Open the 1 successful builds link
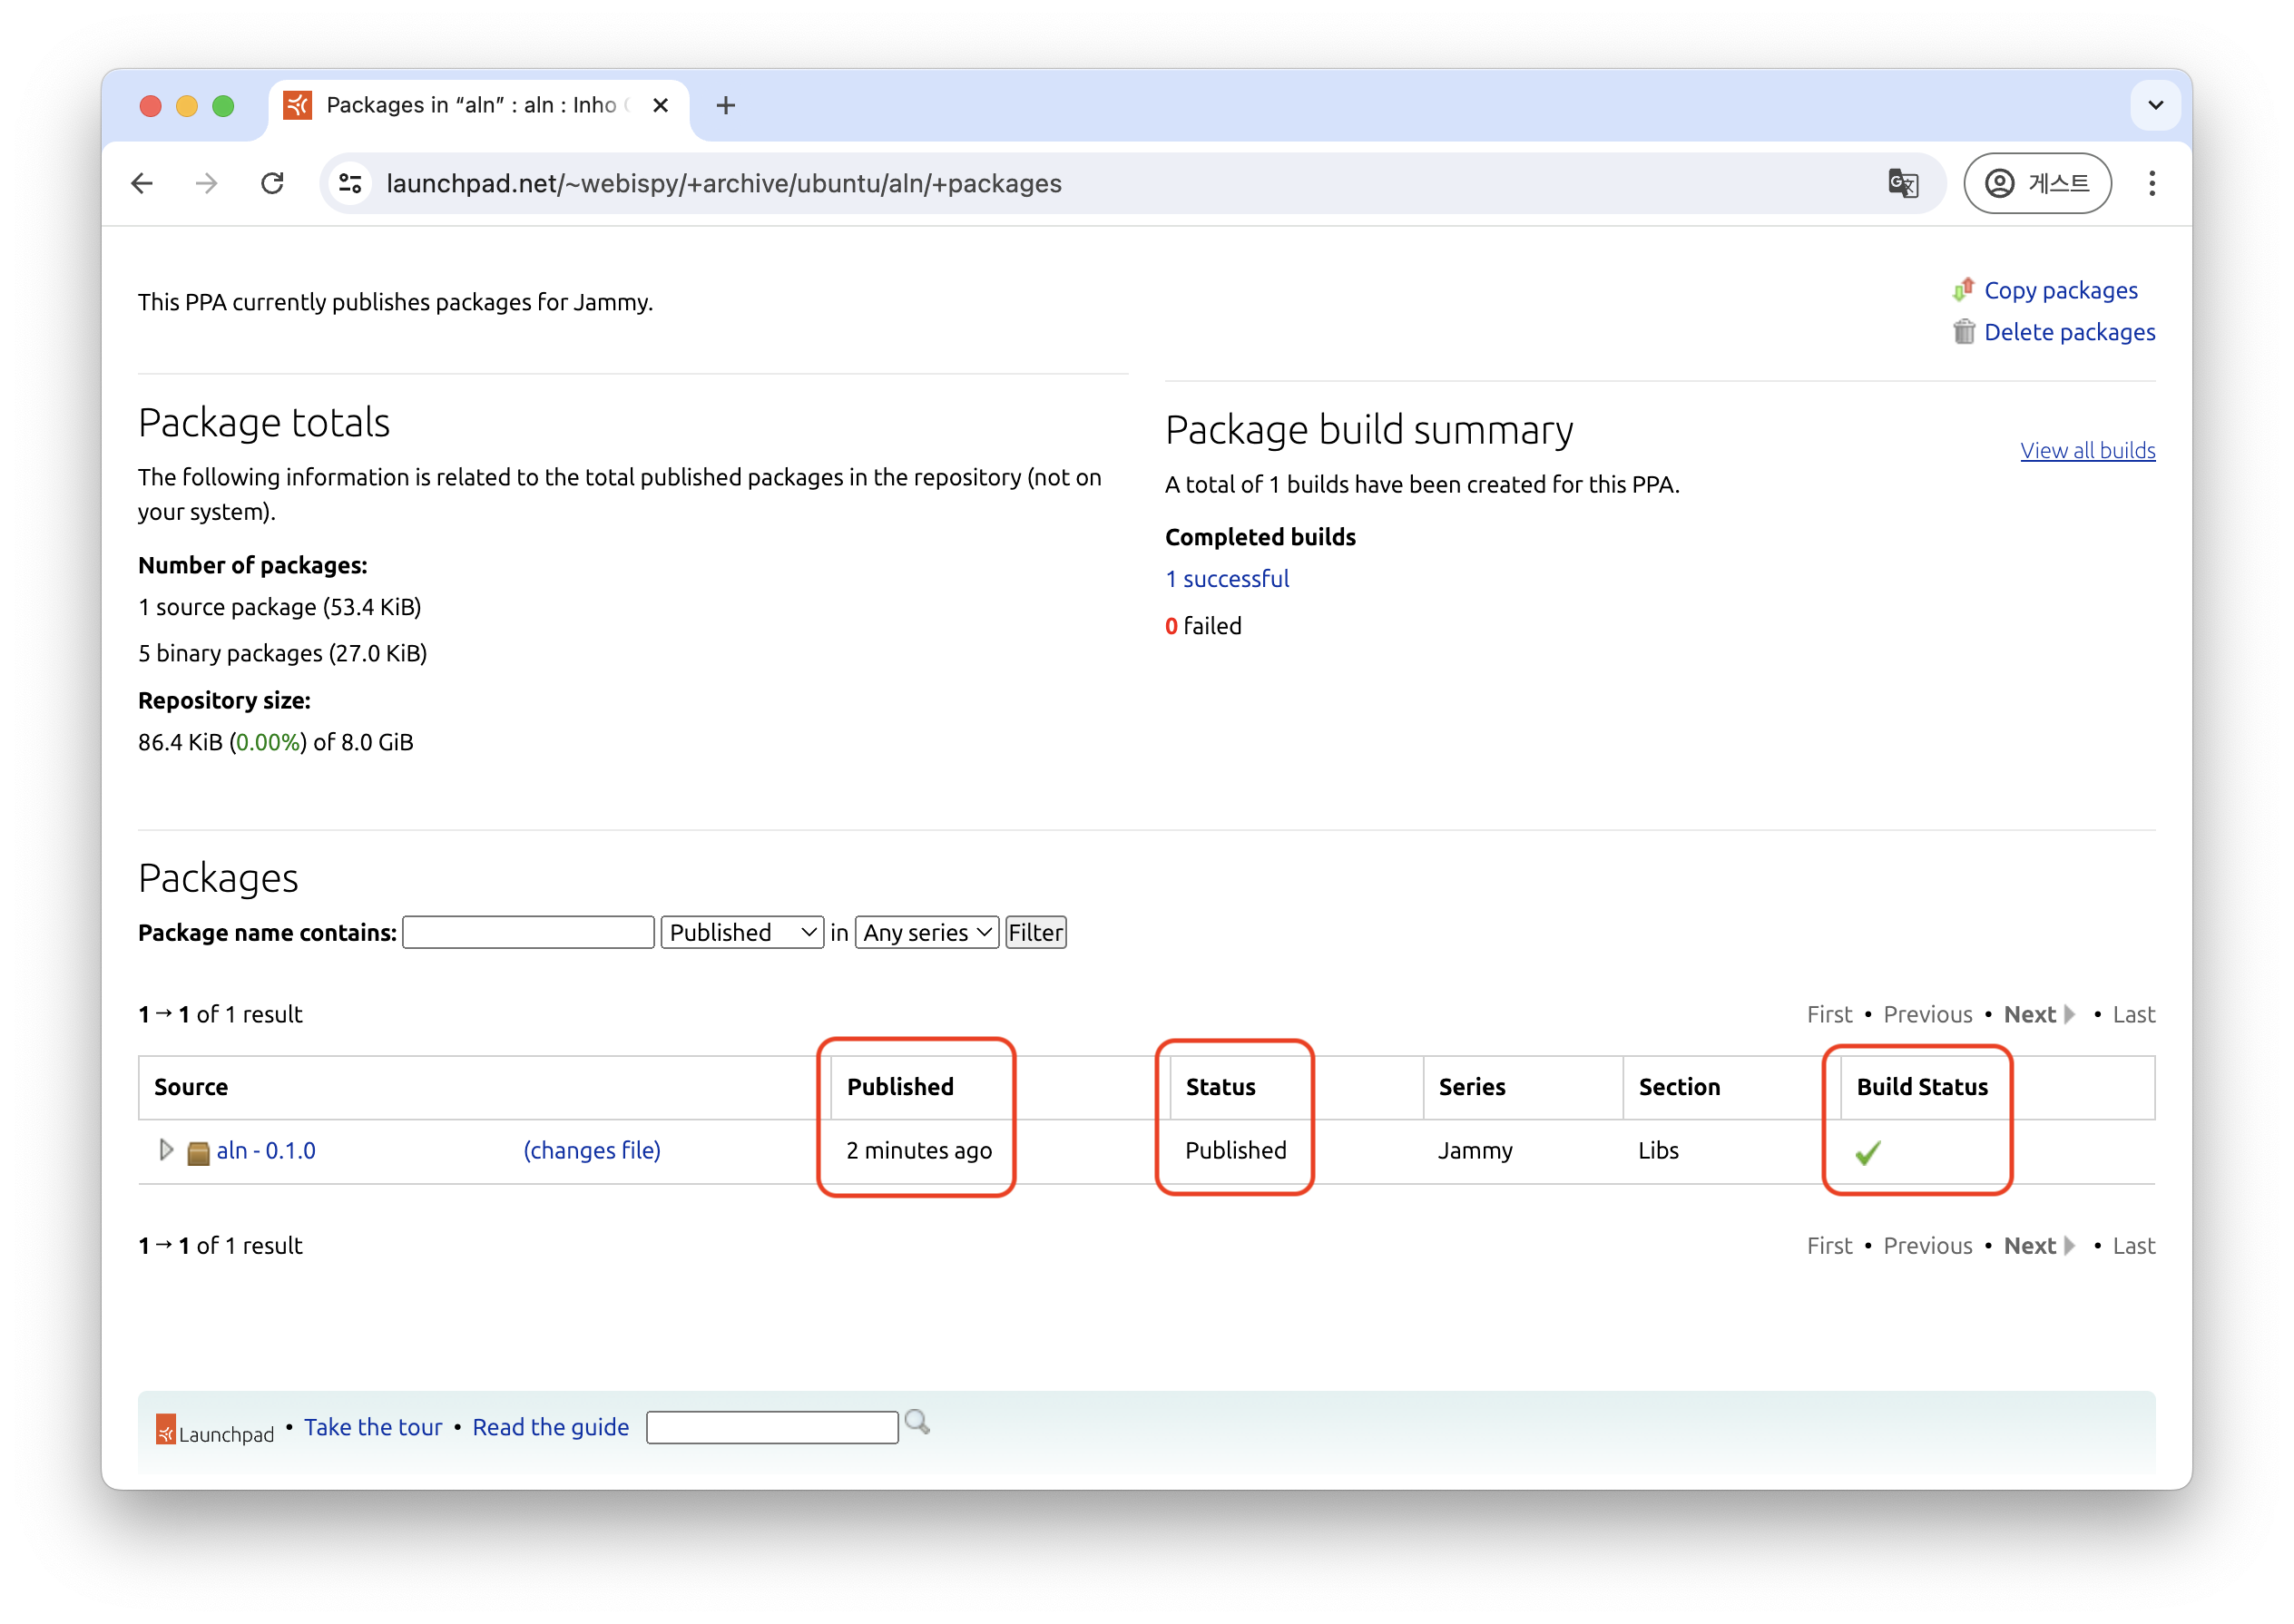2294x1624 pixels. click(x=1227, y=579)
